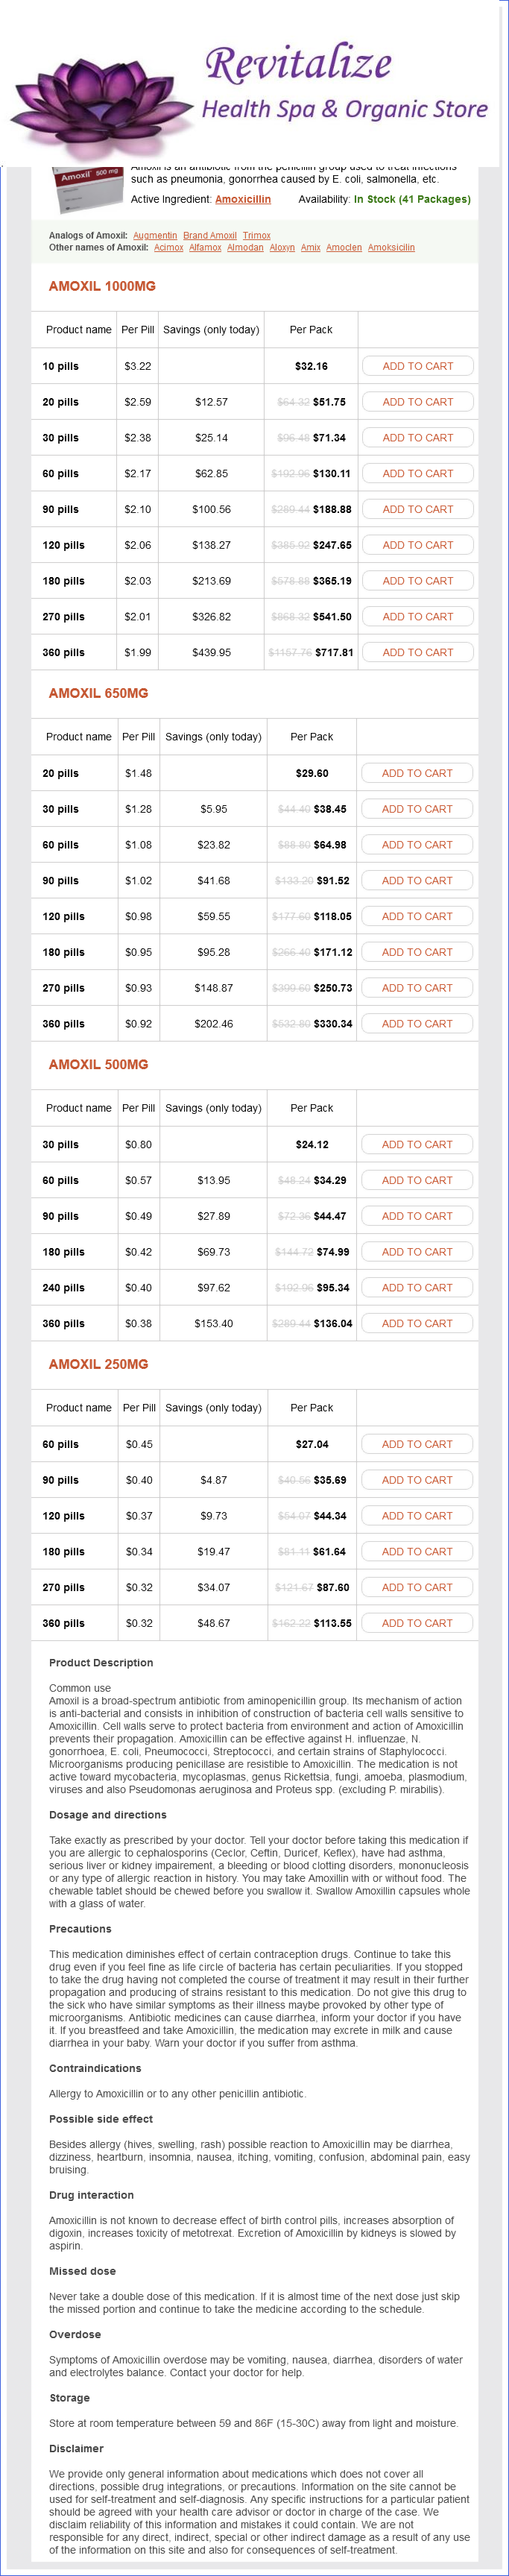The image size is (509, 2576).
Task: Visit the Almodan link
Action: (245, 248)
